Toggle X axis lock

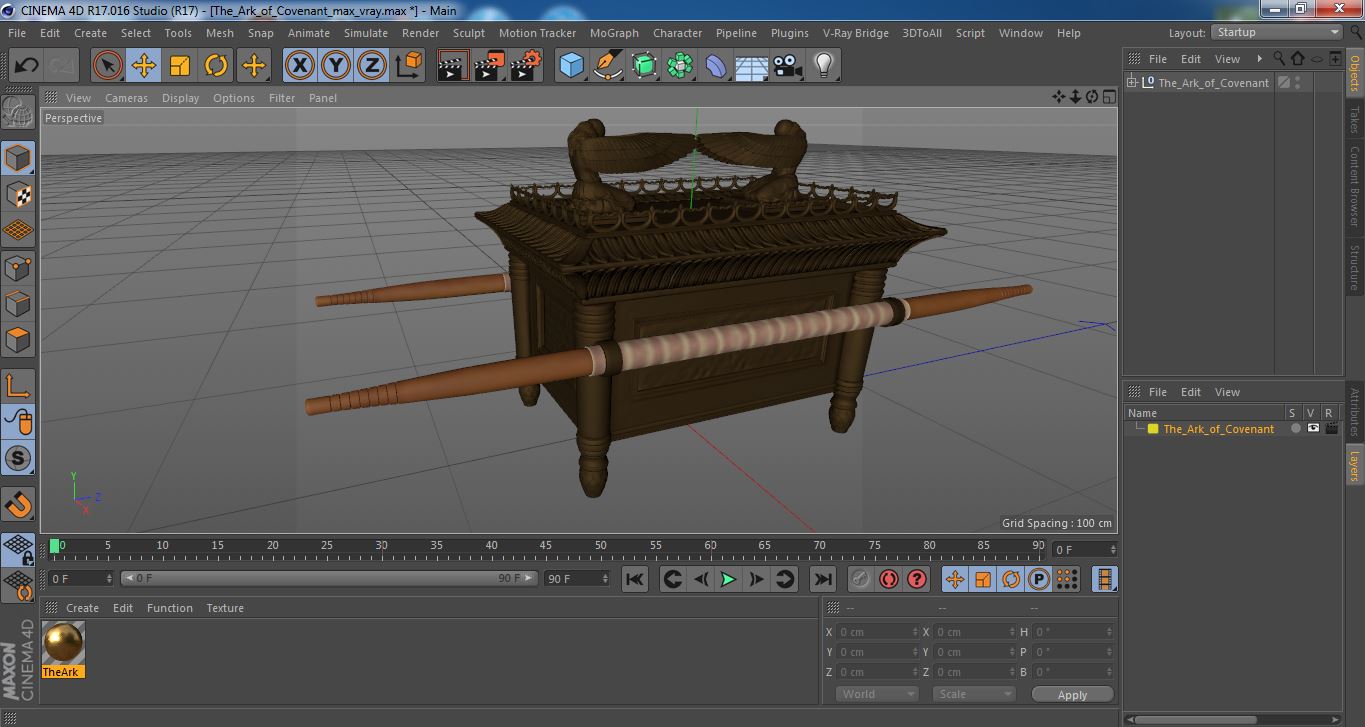pyautogui.click(x=299, y=66)
